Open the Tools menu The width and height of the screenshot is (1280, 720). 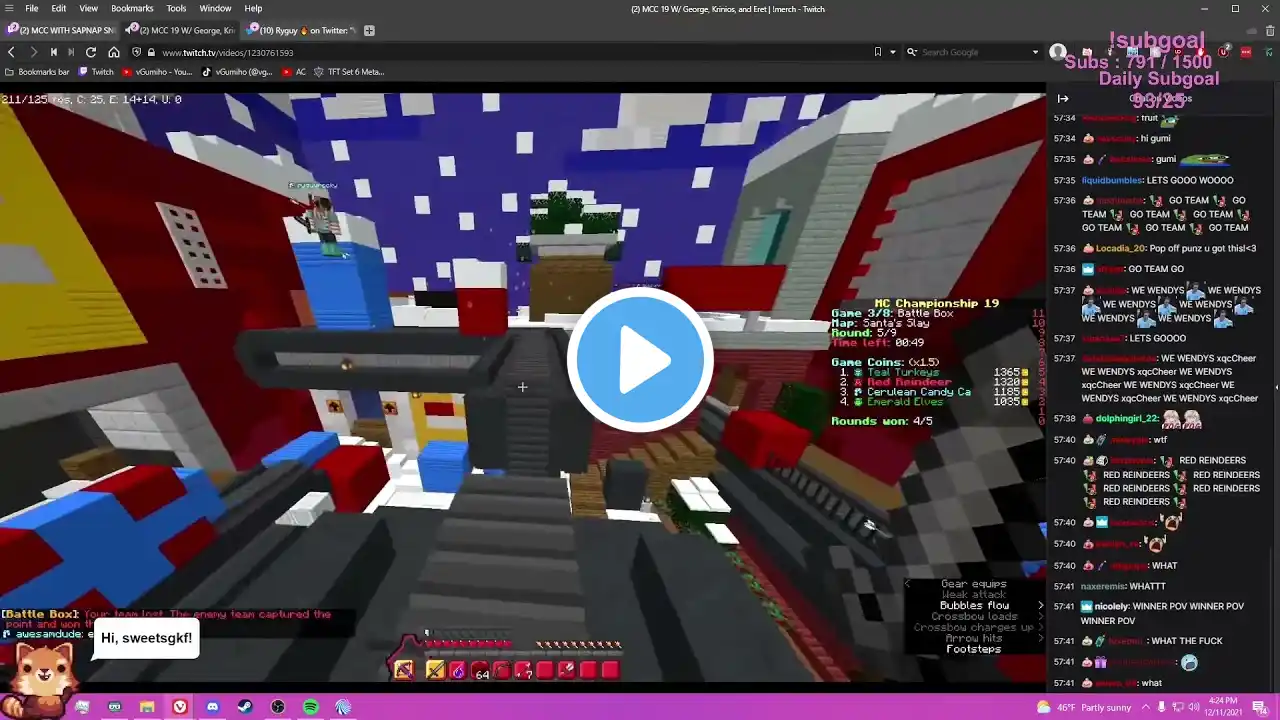coord(176,9)
